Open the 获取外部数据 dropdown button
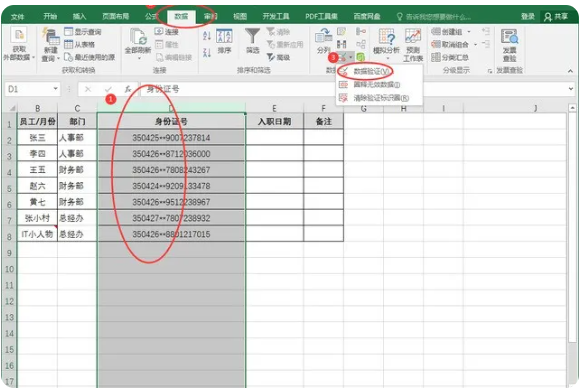 pyautogui.click(x=19, y=45)
